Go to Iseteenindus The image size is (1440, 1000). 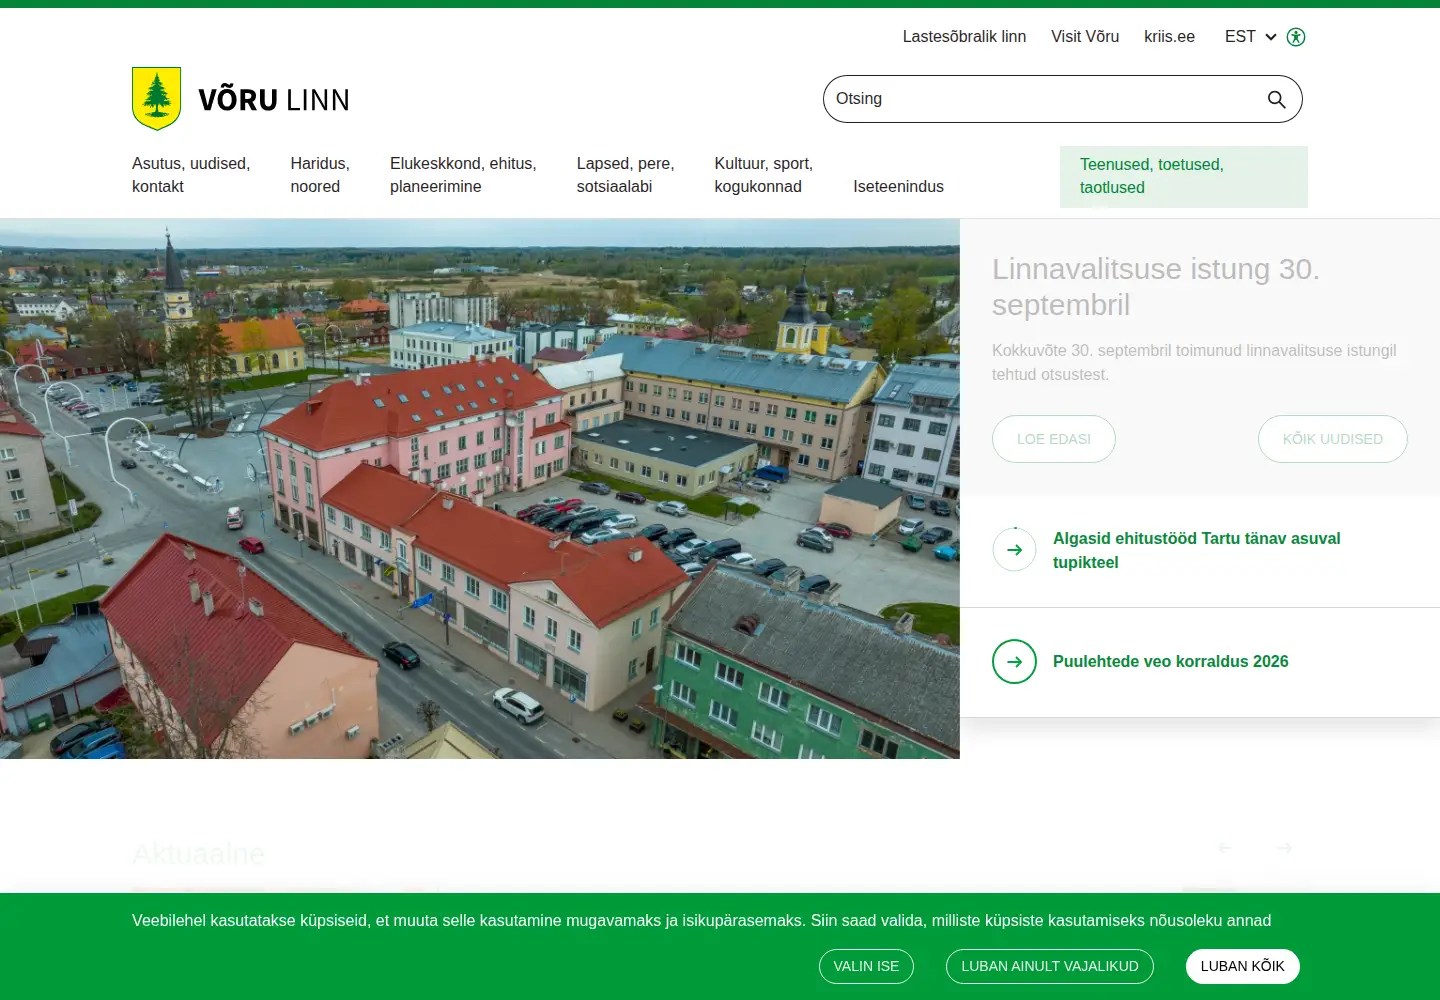898,187
